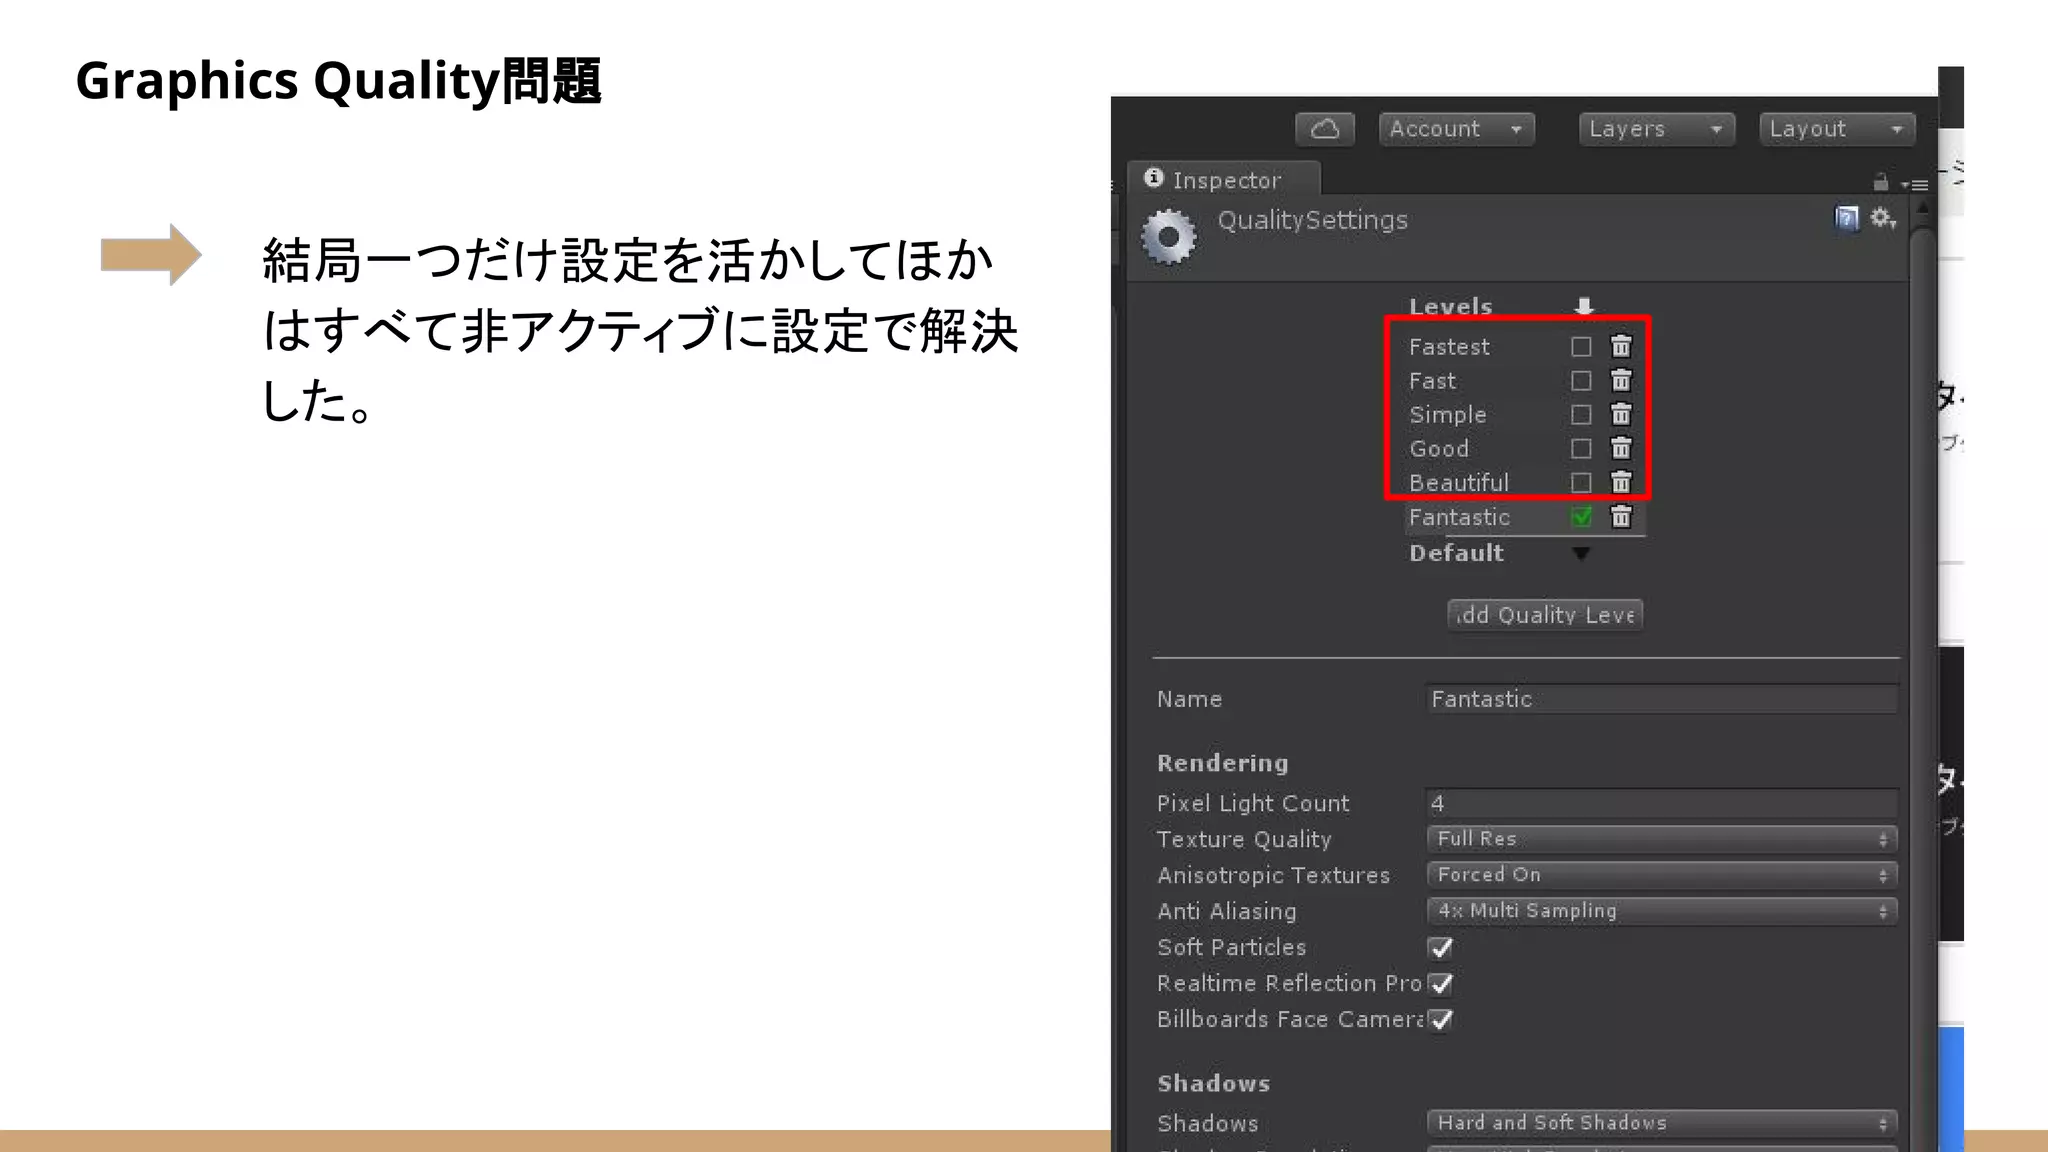Click the QualitySettings gear asset icon
The image size is (2048, 1152).
coord(1168,237)
